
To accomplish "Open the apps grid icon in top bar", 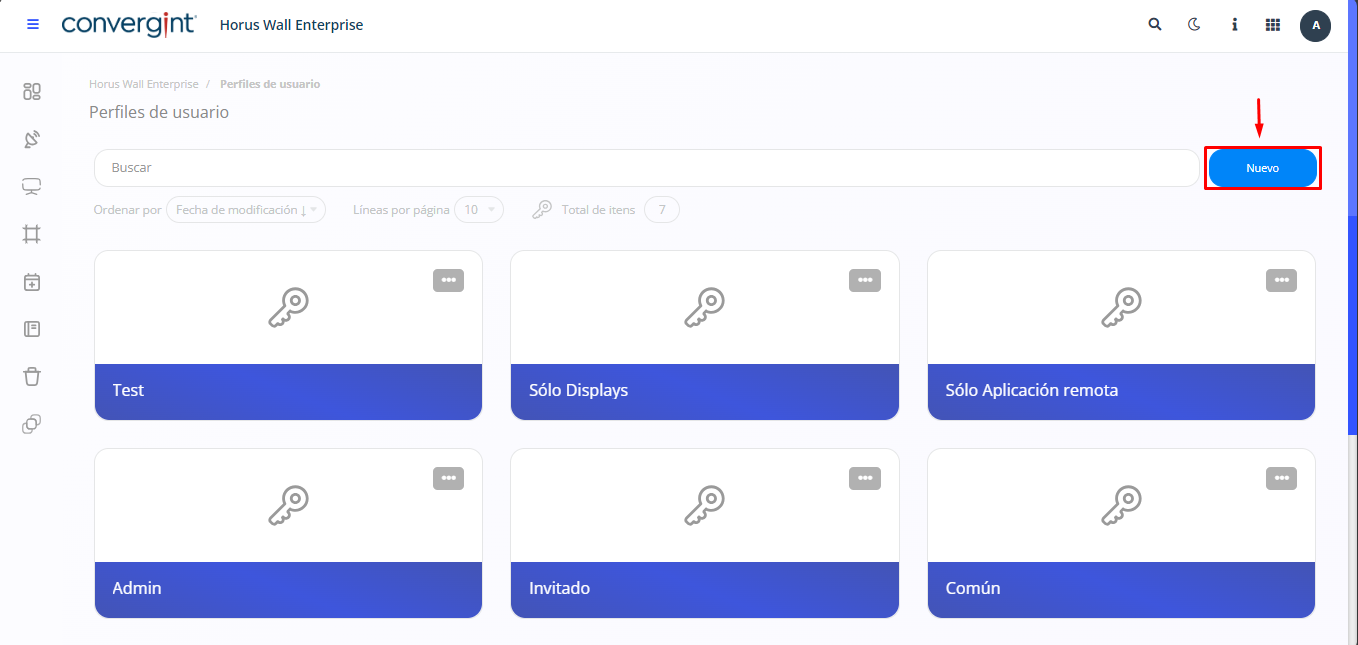I will 1273,24.
